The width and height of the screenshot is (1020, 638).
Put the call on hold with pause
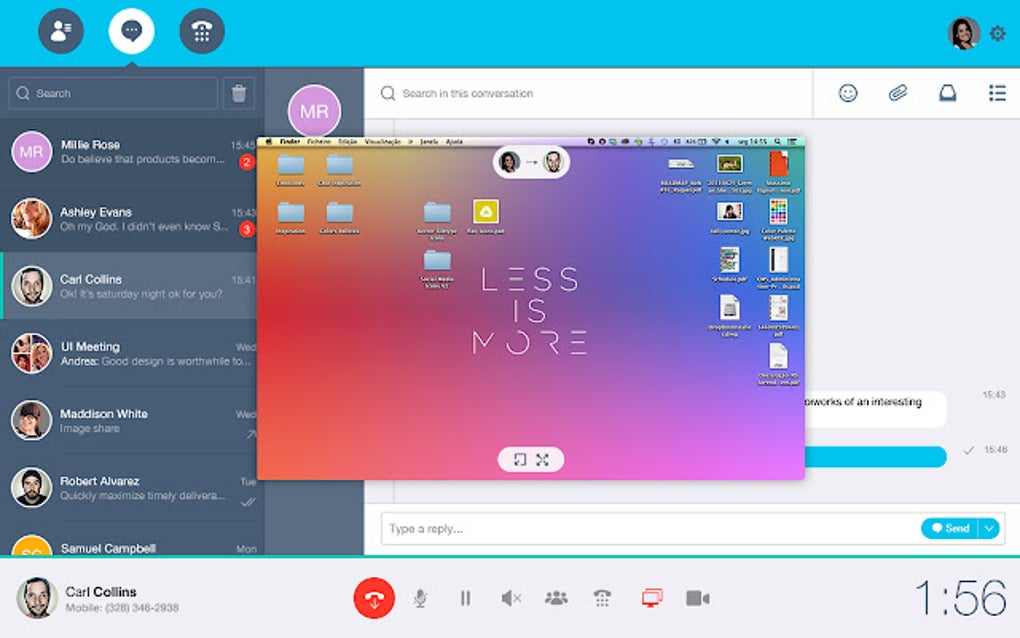click(465, 597)
